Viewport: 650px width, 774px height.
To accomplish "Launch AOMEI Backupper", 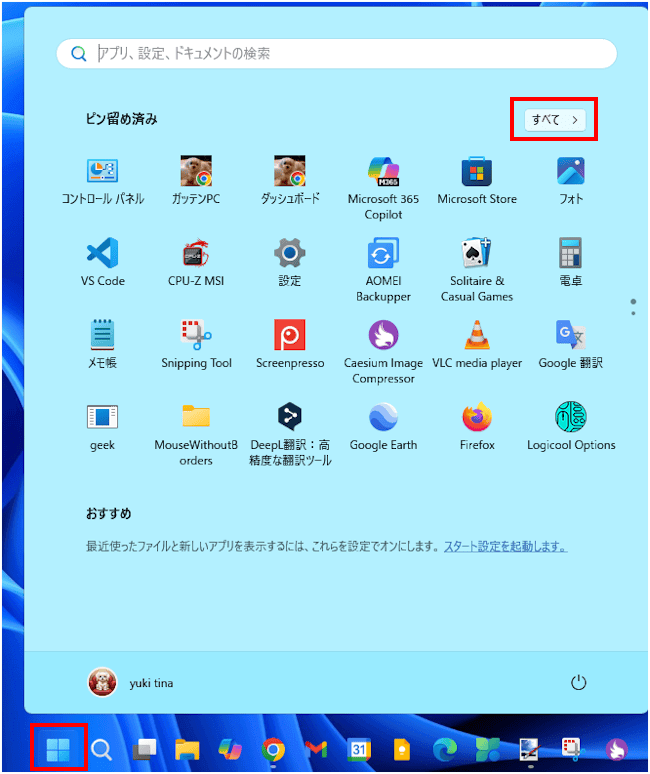I will click(383, 271).
